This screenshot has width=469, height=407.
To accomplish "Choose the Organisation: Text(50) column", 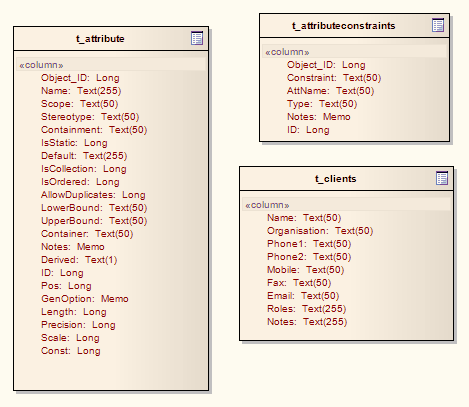I will coord(320,231).
